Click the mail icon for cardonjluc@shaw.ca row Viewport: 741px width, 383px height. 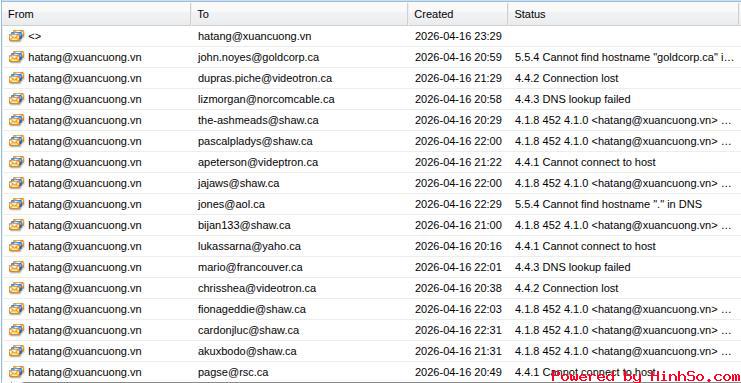click(16, 330)
